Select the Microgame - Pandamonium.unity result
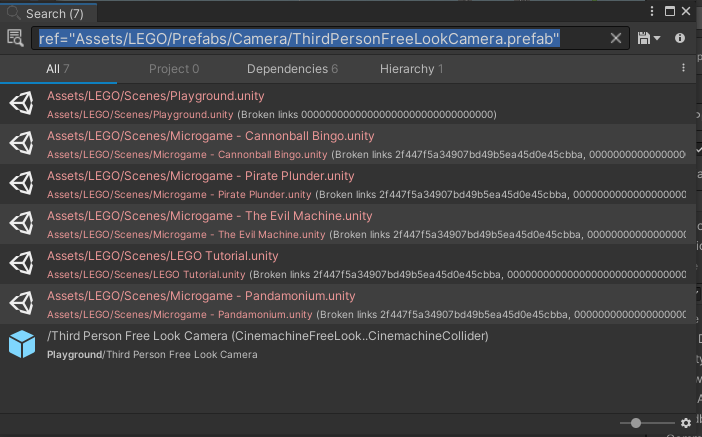 (x=201, y=296)
